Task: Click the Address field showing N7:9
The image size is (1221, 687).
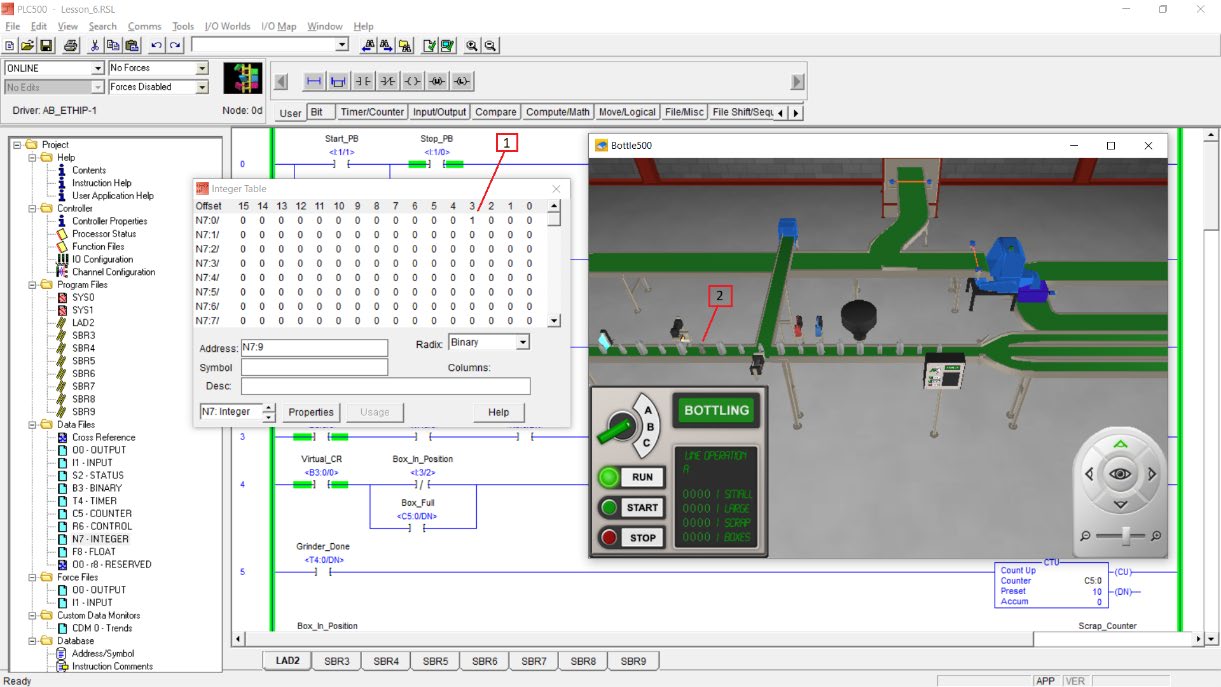Action: (x=314, y=348)
